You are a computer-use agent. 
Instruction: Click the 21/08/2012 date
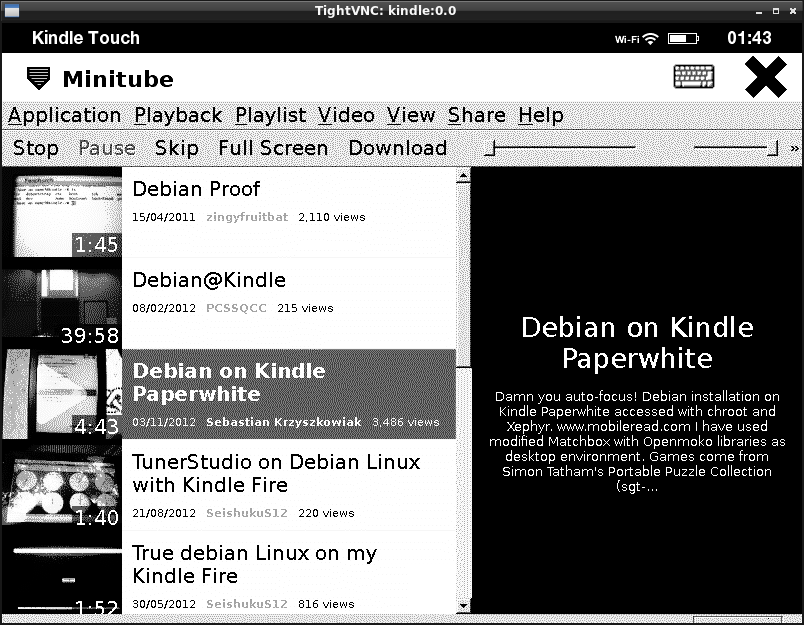click(164, 513)
